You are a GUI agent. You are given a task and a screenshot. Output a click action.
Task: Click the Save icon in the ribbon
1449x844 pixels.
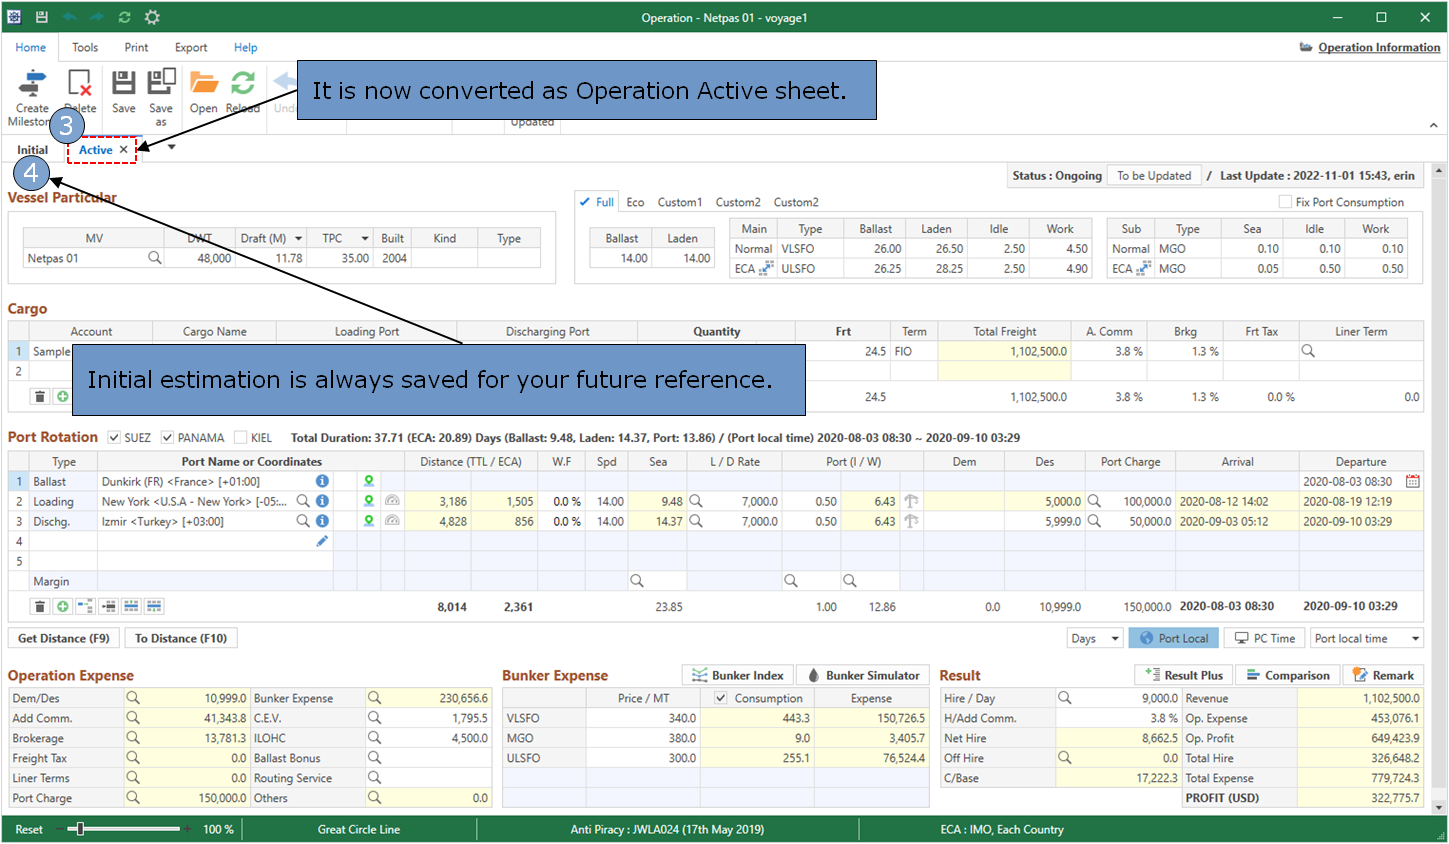[x=123, y=83]
